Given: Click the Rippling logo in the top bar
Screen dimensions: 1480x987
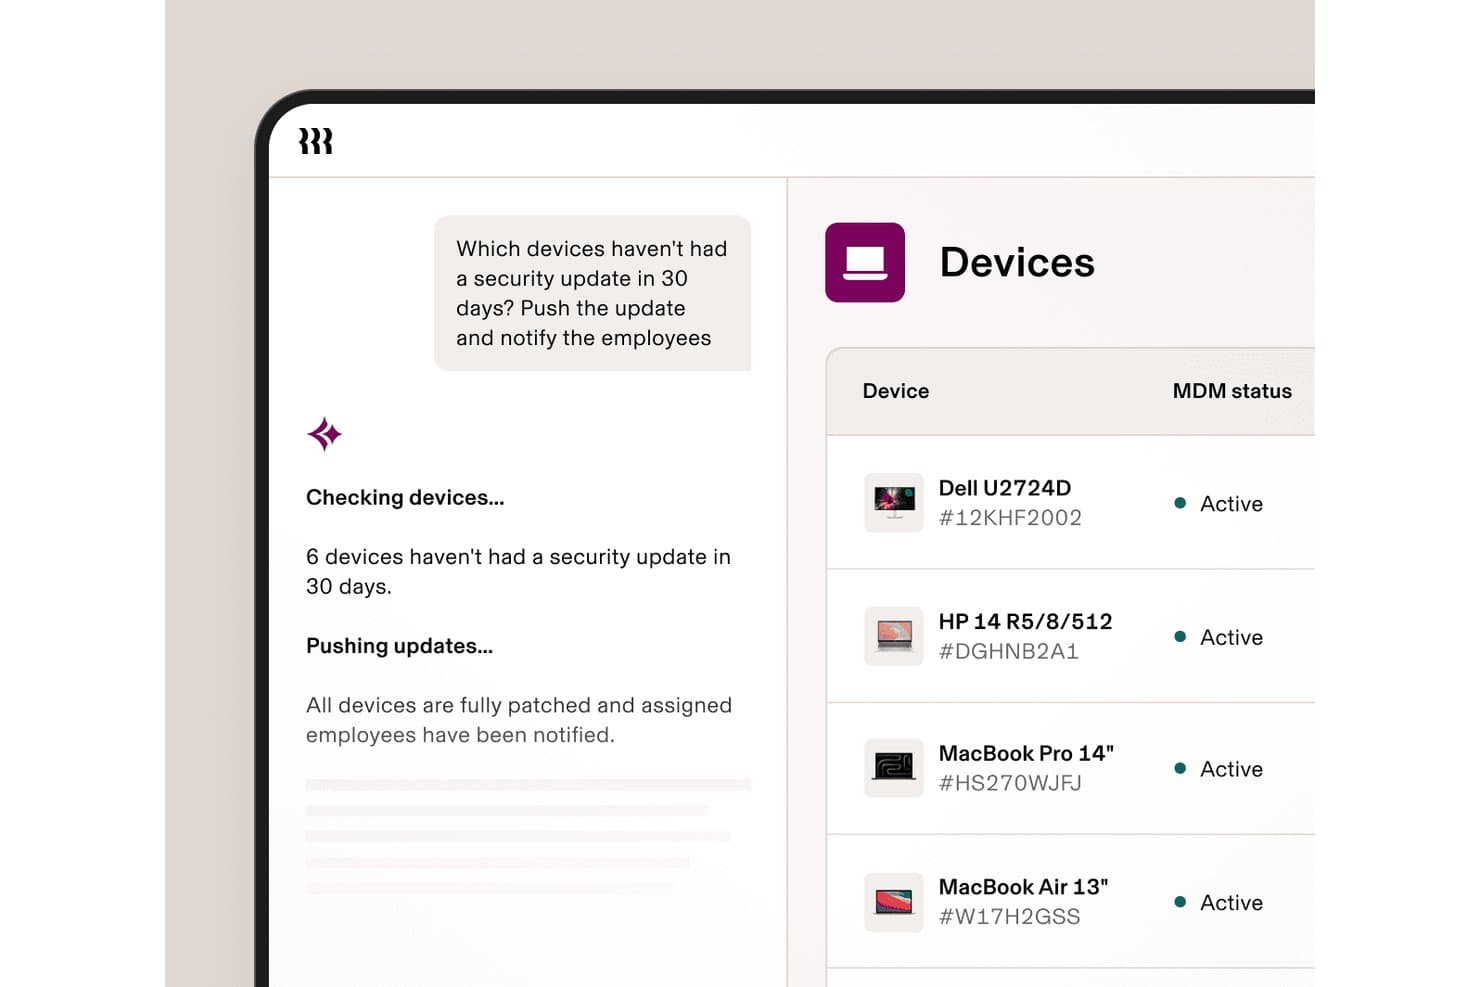Looking at the screenshot, I should 315,141.
